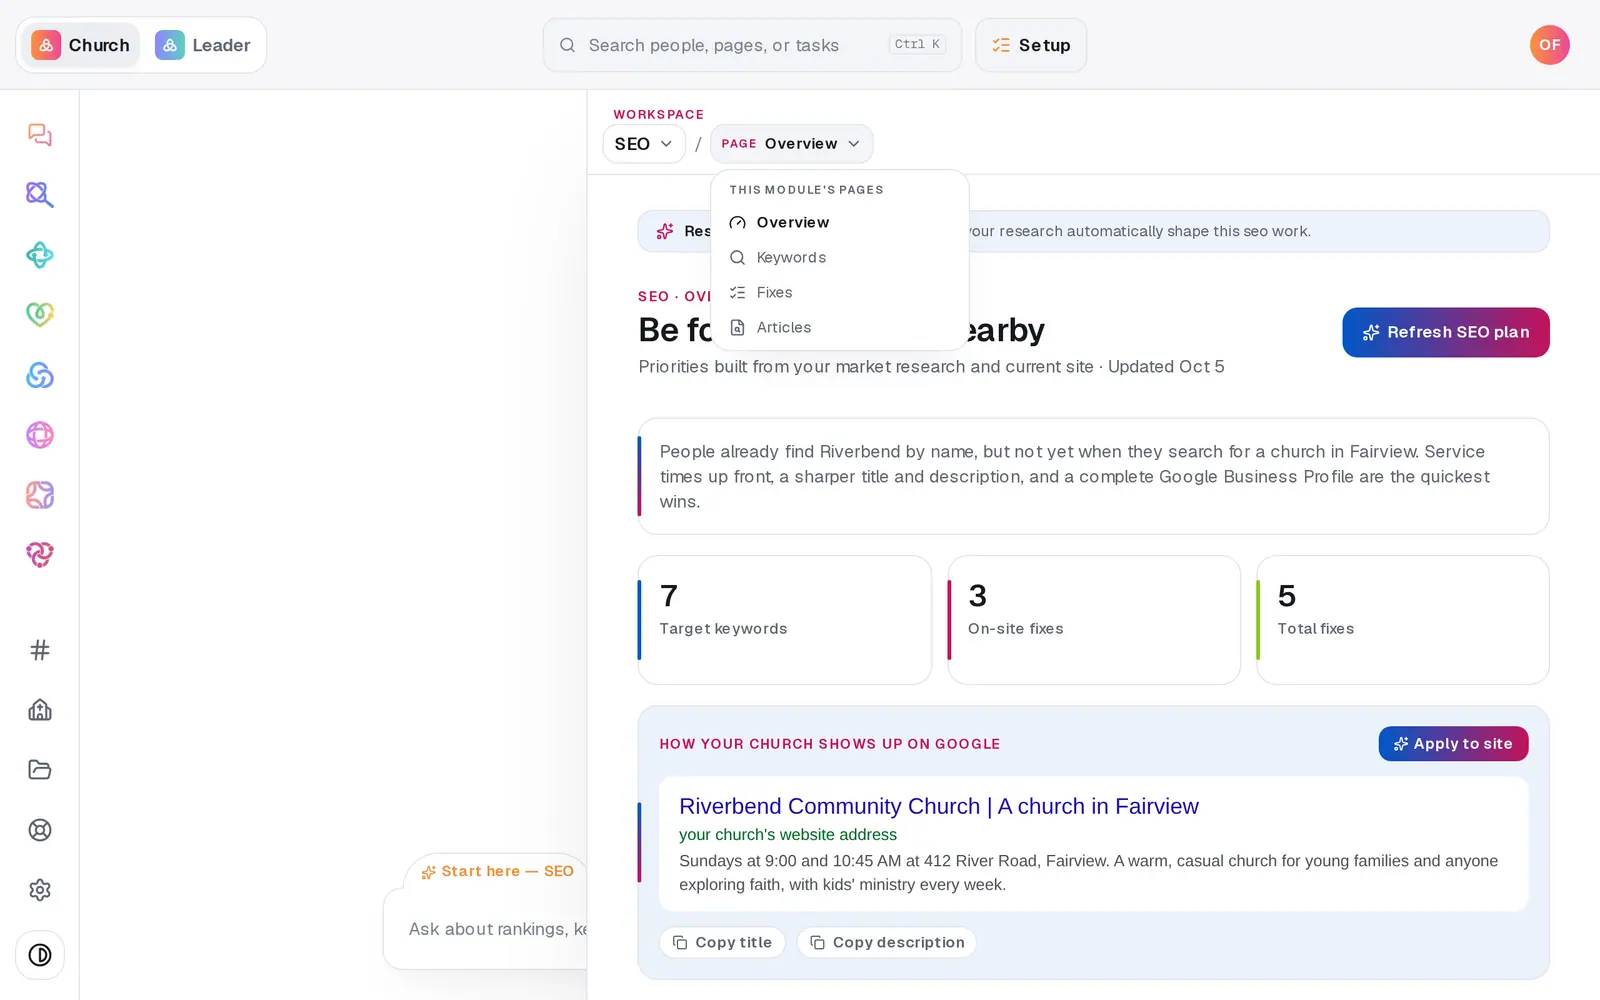The height and width of the screenshot is (1000, 1600).
Task: Click the Refresh SEO plan button
Action: click(x=1446, y=332)
